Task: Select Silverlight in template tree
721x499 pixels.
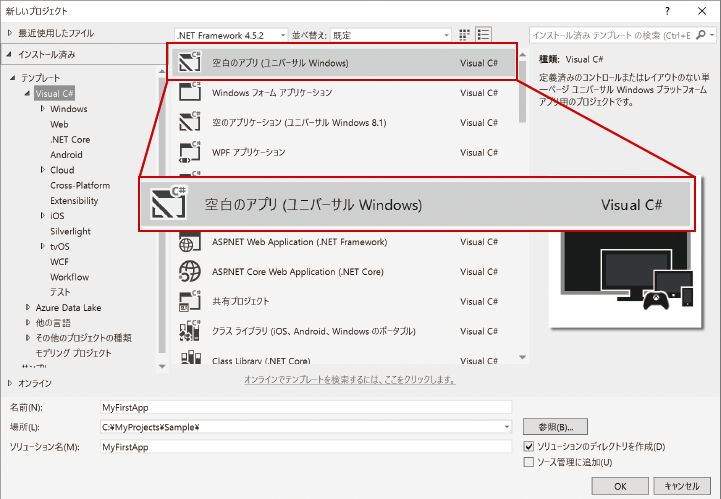Action: point(70,231)
